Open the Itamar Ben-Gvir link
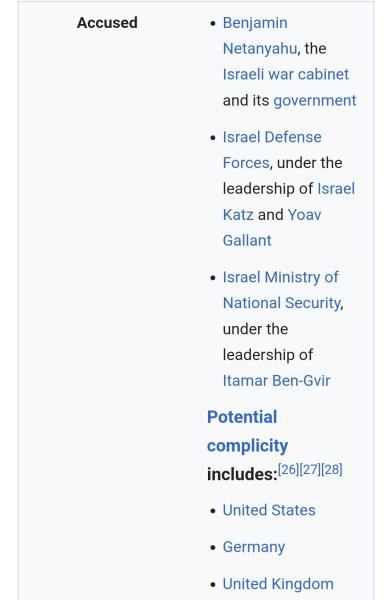The image size is (392, 600). click(276, 381)
